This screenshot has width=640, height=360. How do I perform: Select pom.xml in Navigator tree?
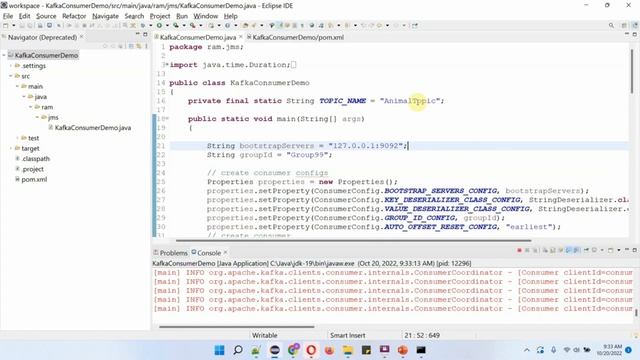34,179
